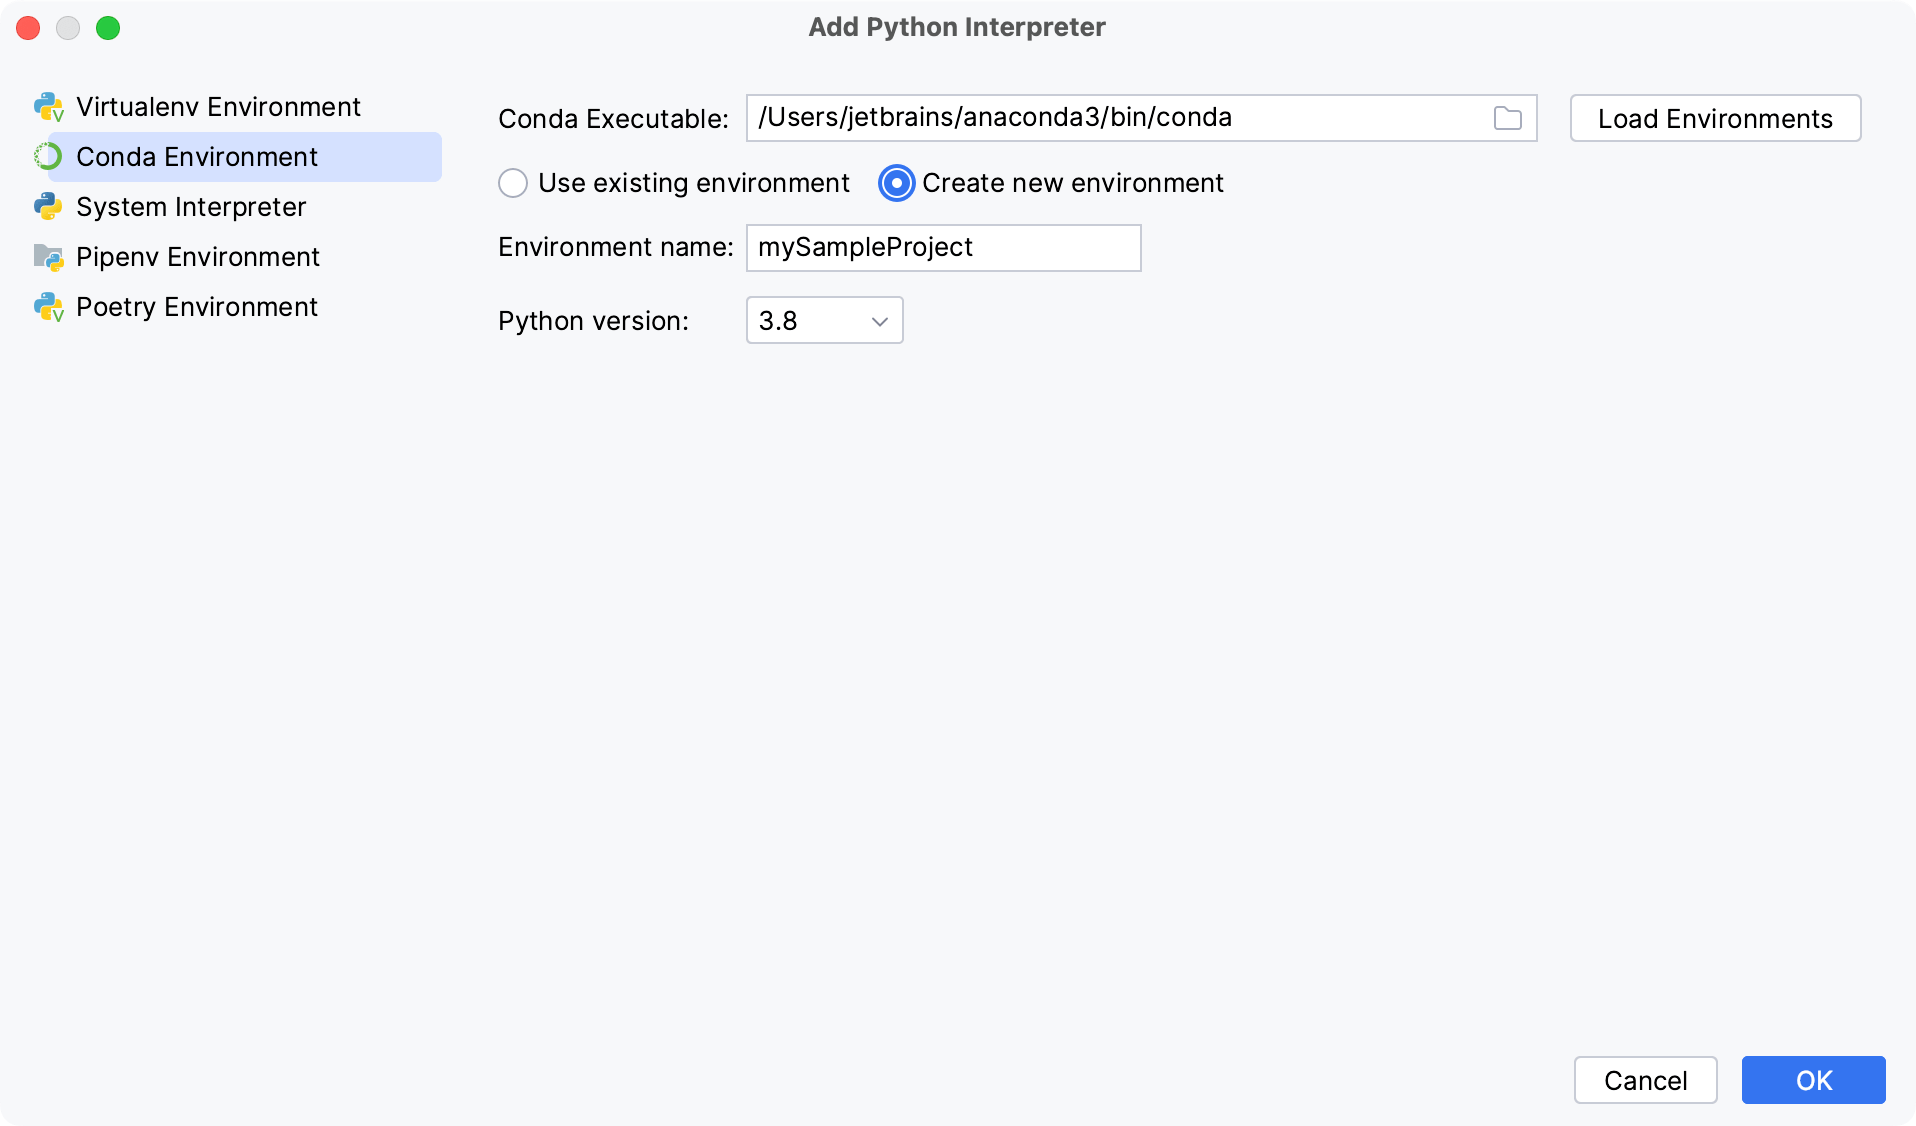Click the Load Environments button
The width and height of the screenshot is (1916, 1126).
coord(1714,117)
